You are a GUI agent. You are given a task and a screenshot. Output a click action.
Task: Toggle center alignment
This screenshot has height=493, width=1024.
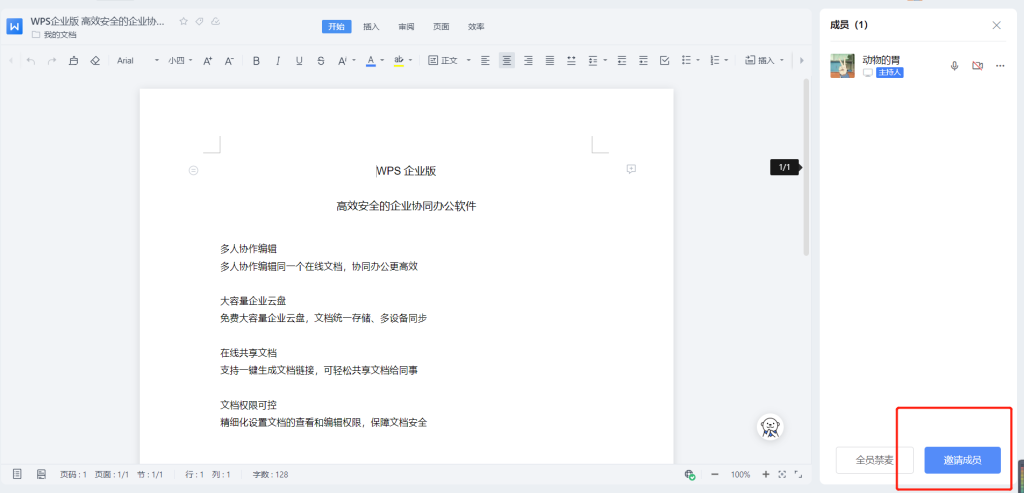click(x=507, y=61)
